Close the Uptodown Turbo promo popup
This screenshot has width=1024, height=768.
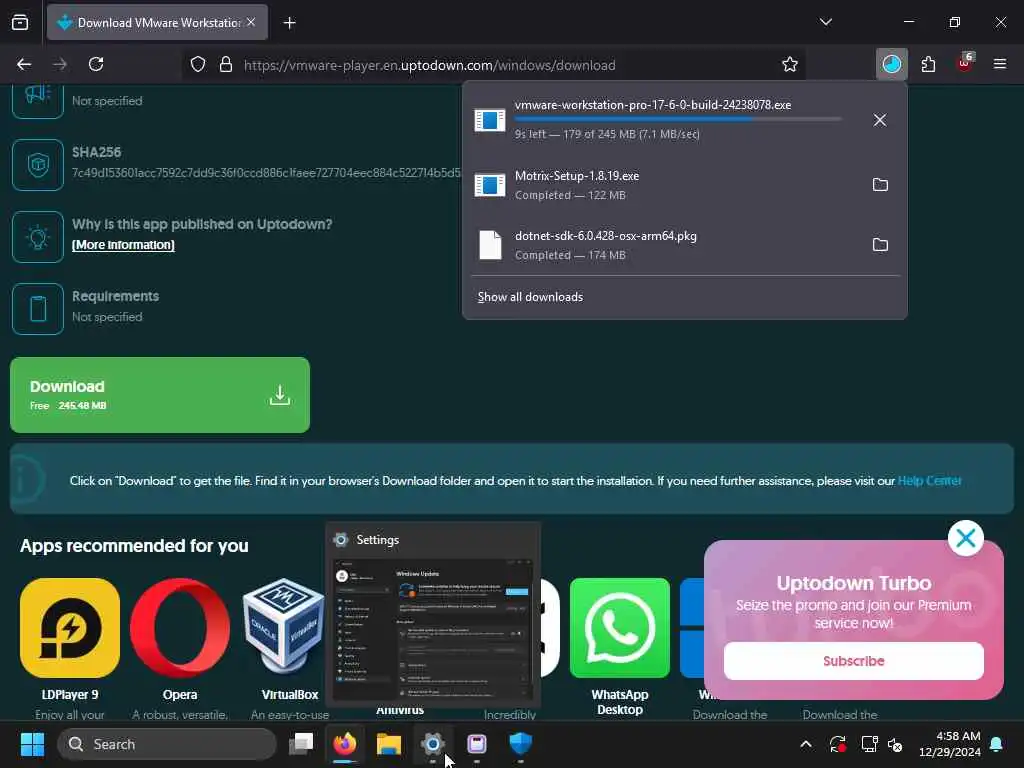(965, 538)
